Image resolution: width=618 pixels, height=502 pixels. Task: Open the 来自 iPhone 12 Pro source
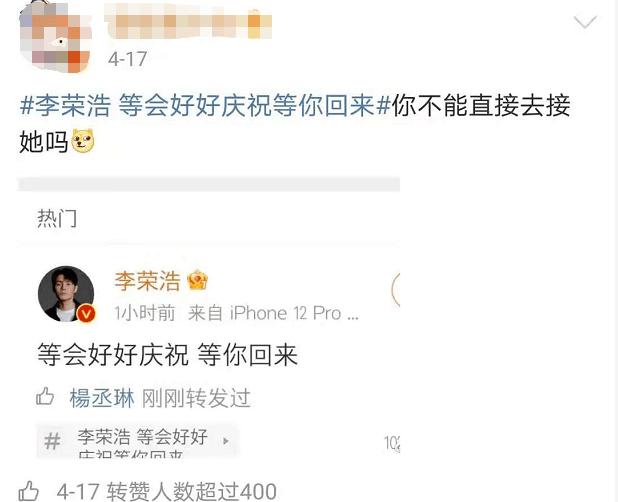(273, 313)
